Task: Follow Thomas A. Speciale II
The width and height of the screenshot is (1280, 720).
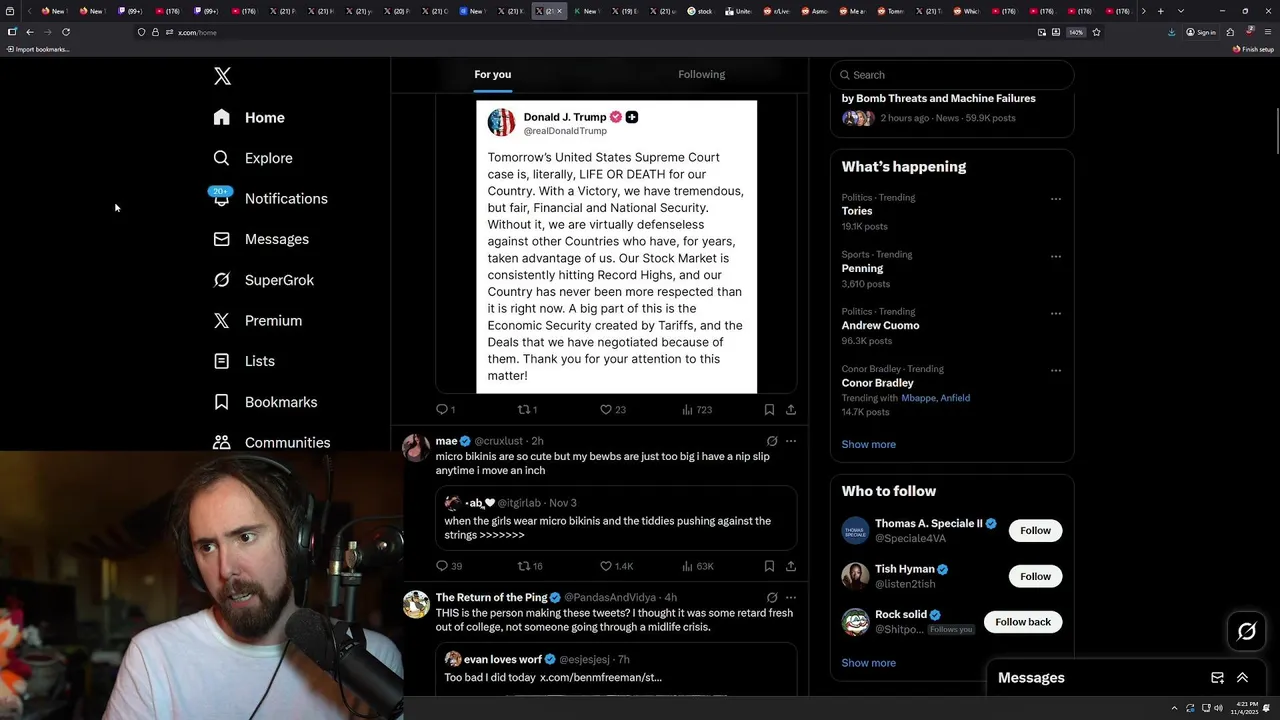Action: 1035,530
